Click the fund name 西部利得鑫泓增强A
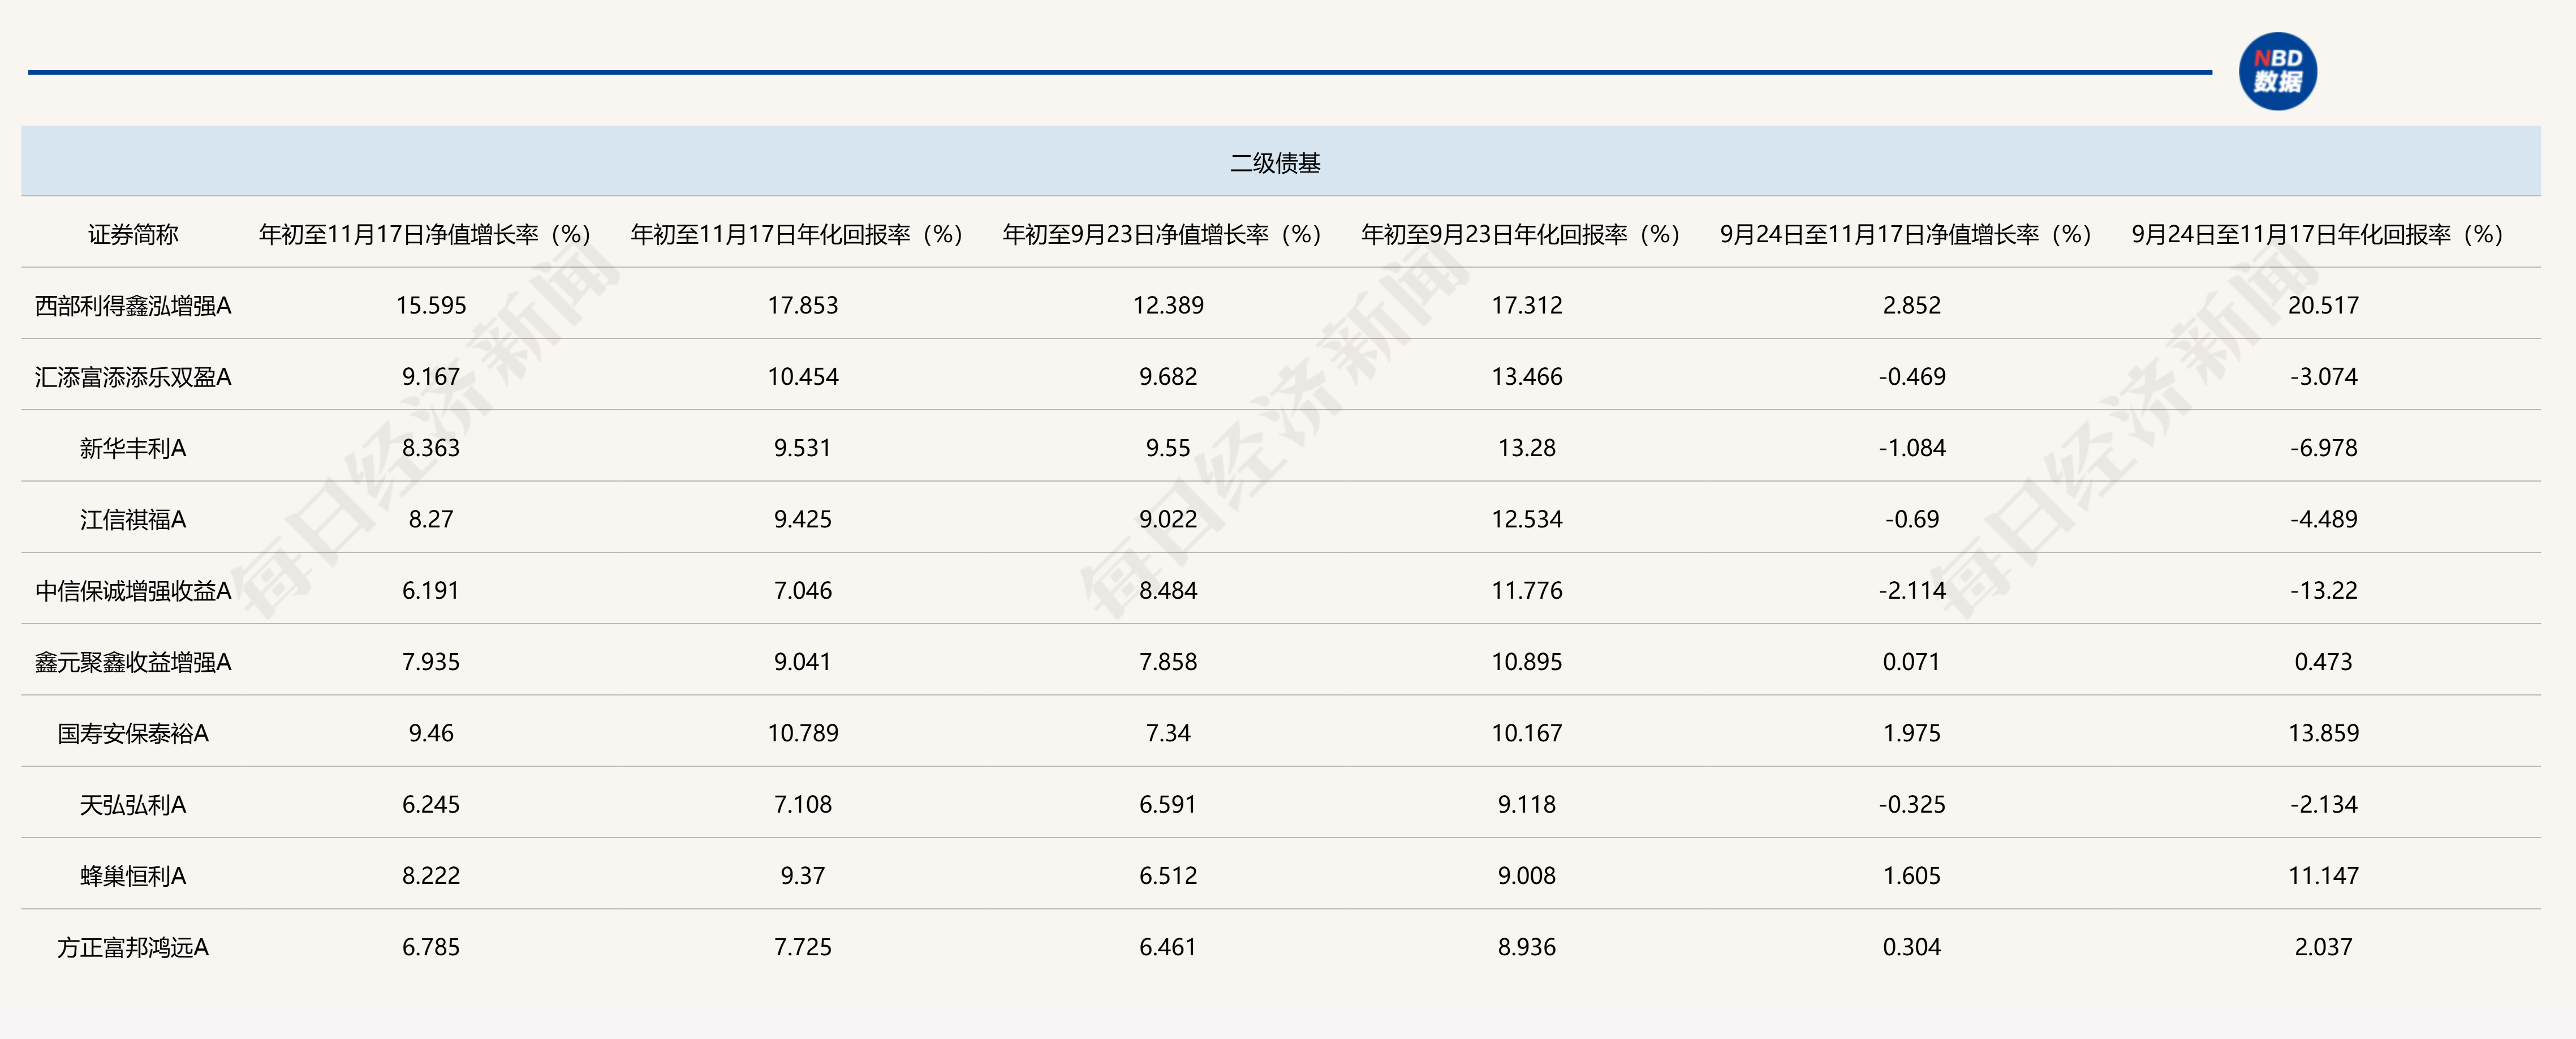This screenshot has height=1039, width=2576. click(133, 305)
